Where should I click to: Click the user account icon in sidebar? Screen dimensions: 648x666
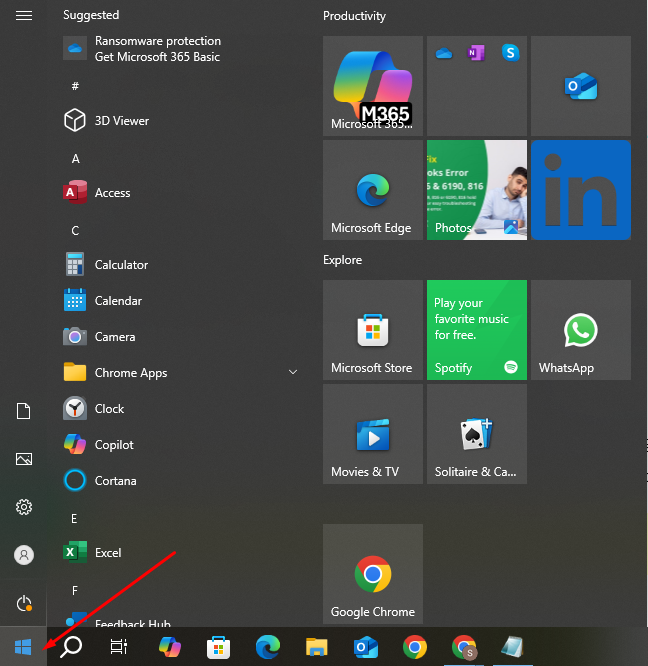[24, 555]
